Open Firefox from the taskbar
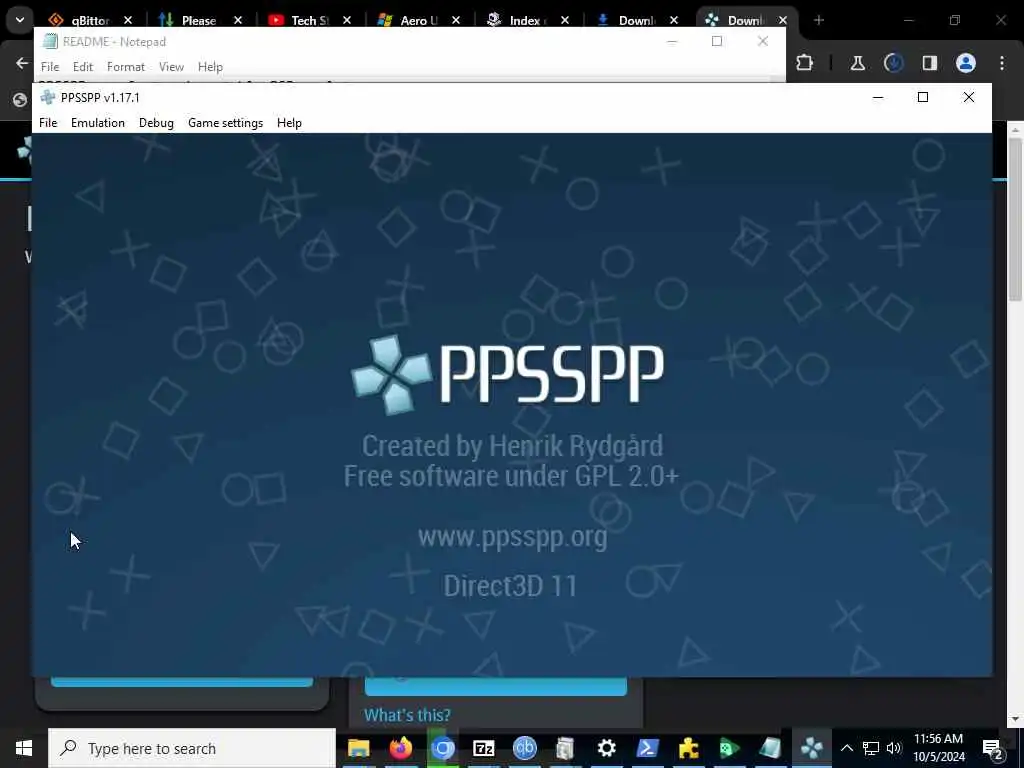 (400, 748)
